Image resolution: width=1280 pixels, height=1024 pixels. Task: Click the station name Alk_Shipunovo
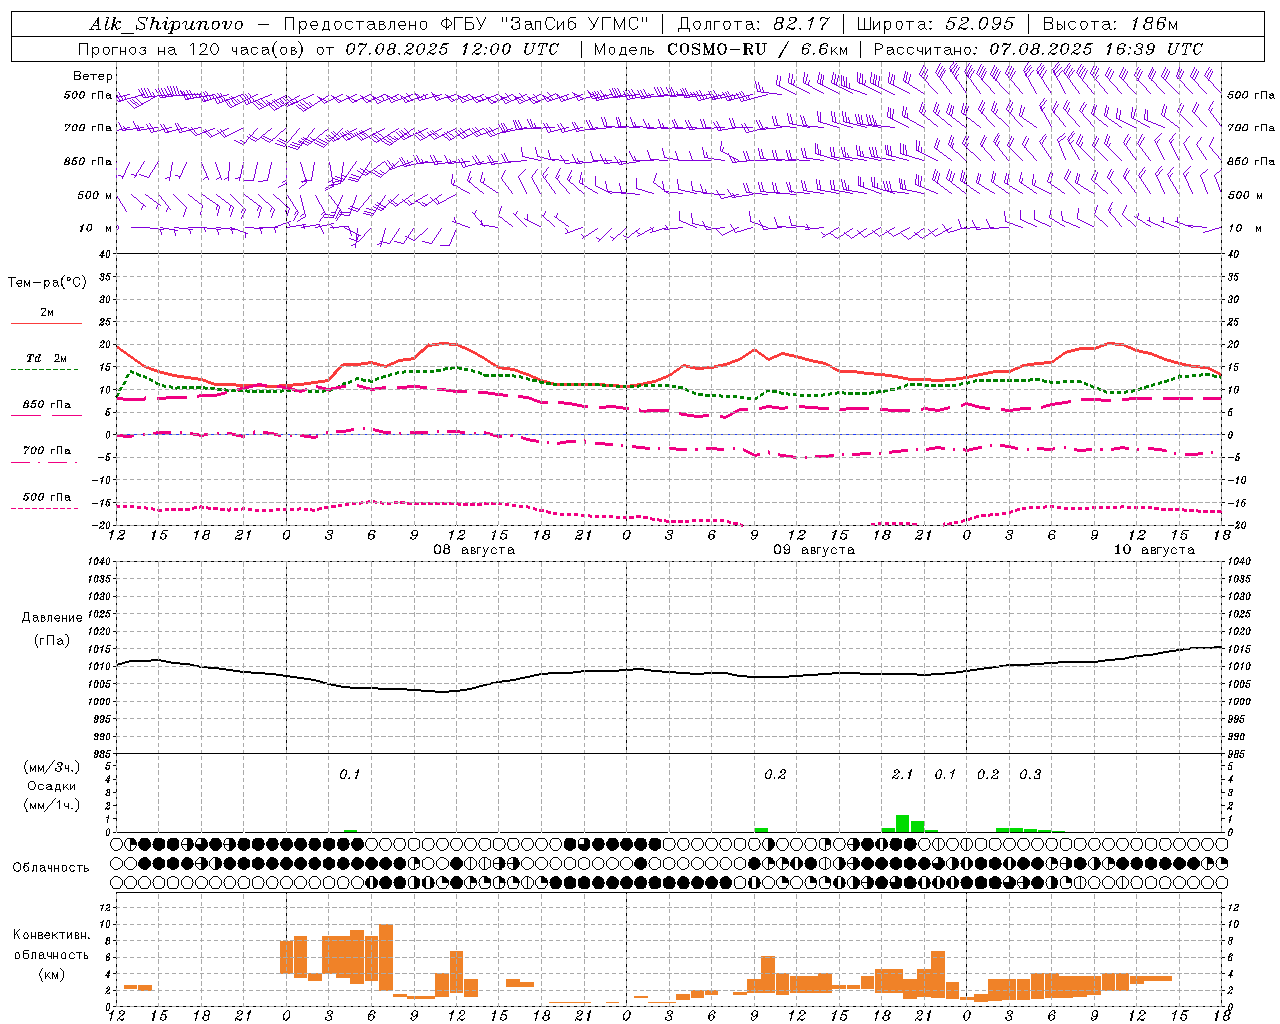tap(166, 24)
